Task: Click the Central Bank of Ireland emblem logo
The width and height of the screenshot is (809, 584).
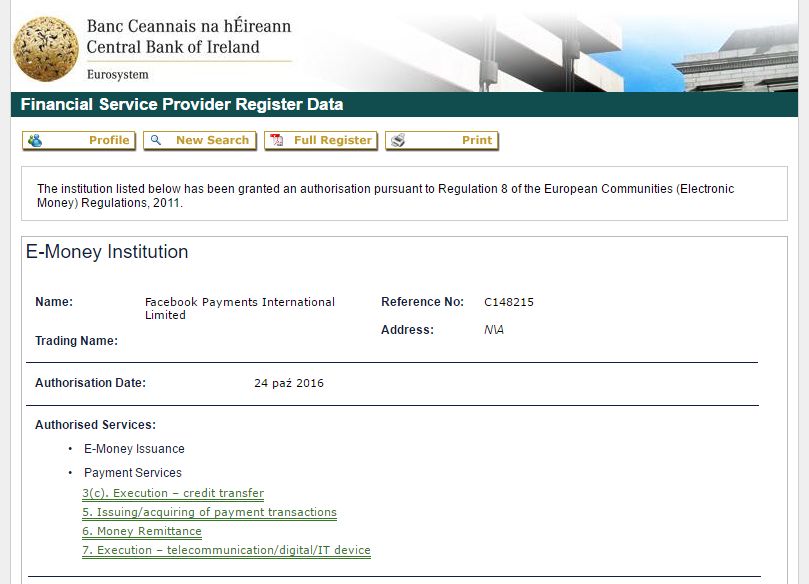Action: coord(46,48)
